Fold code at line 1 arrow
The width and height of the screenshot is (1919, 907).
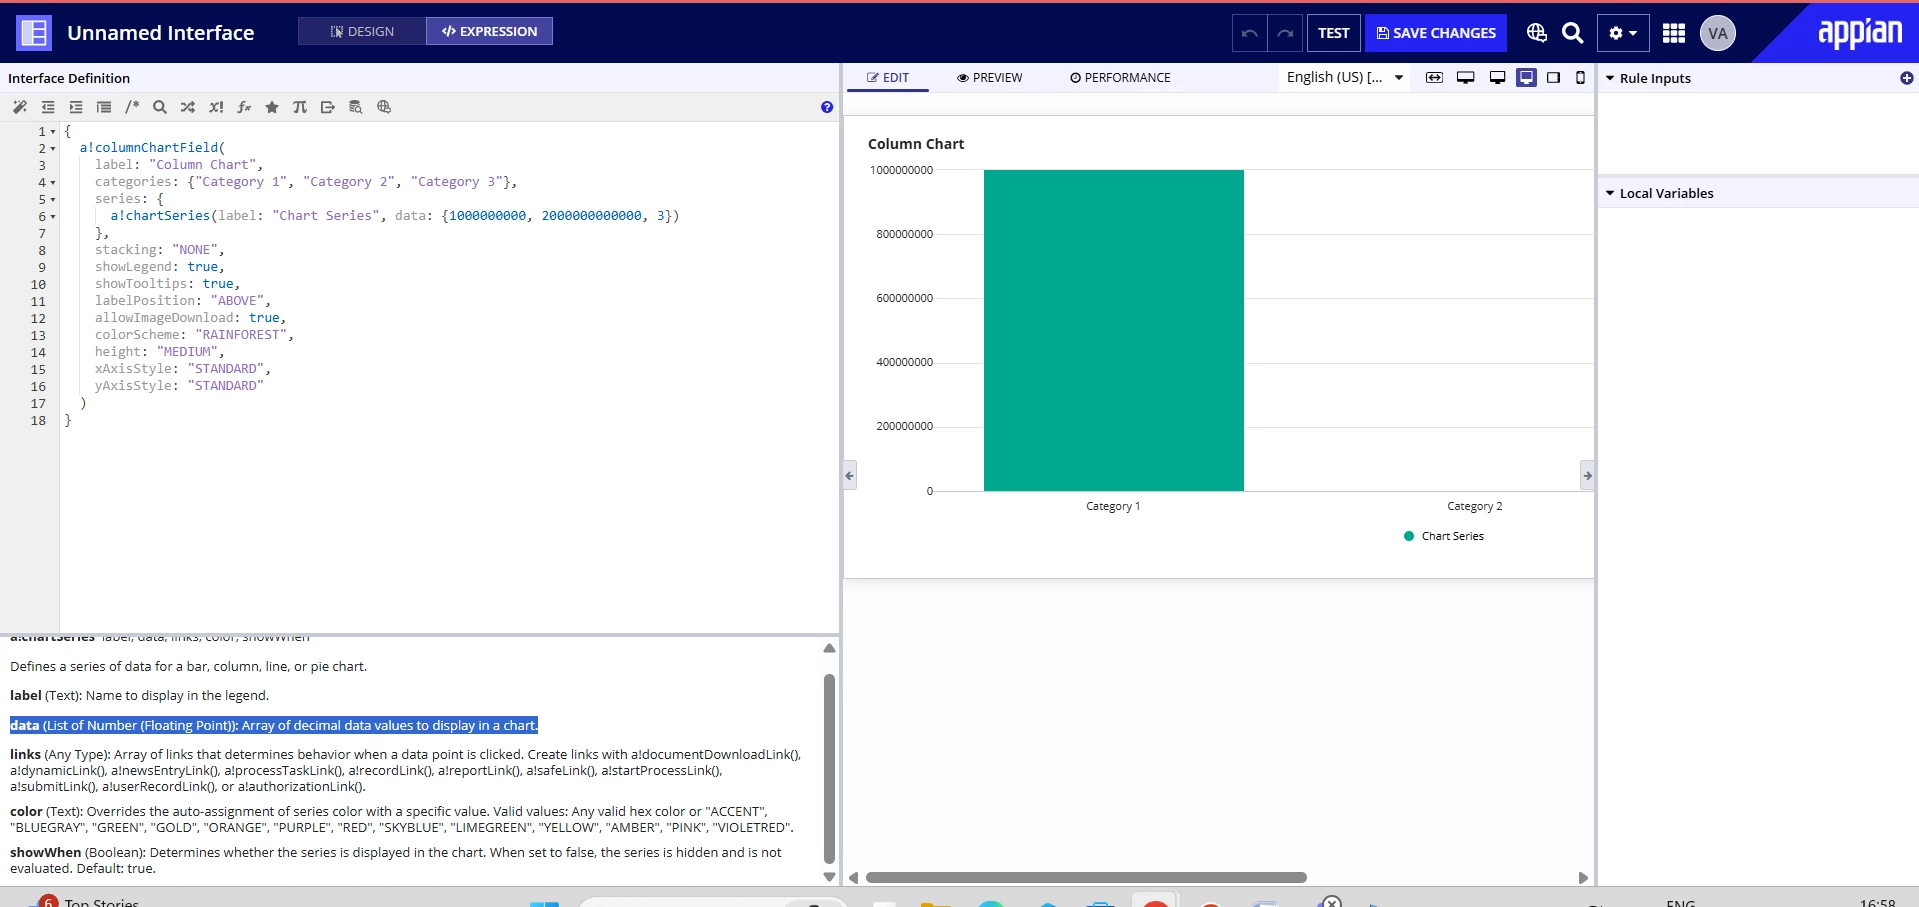point(53,132)
